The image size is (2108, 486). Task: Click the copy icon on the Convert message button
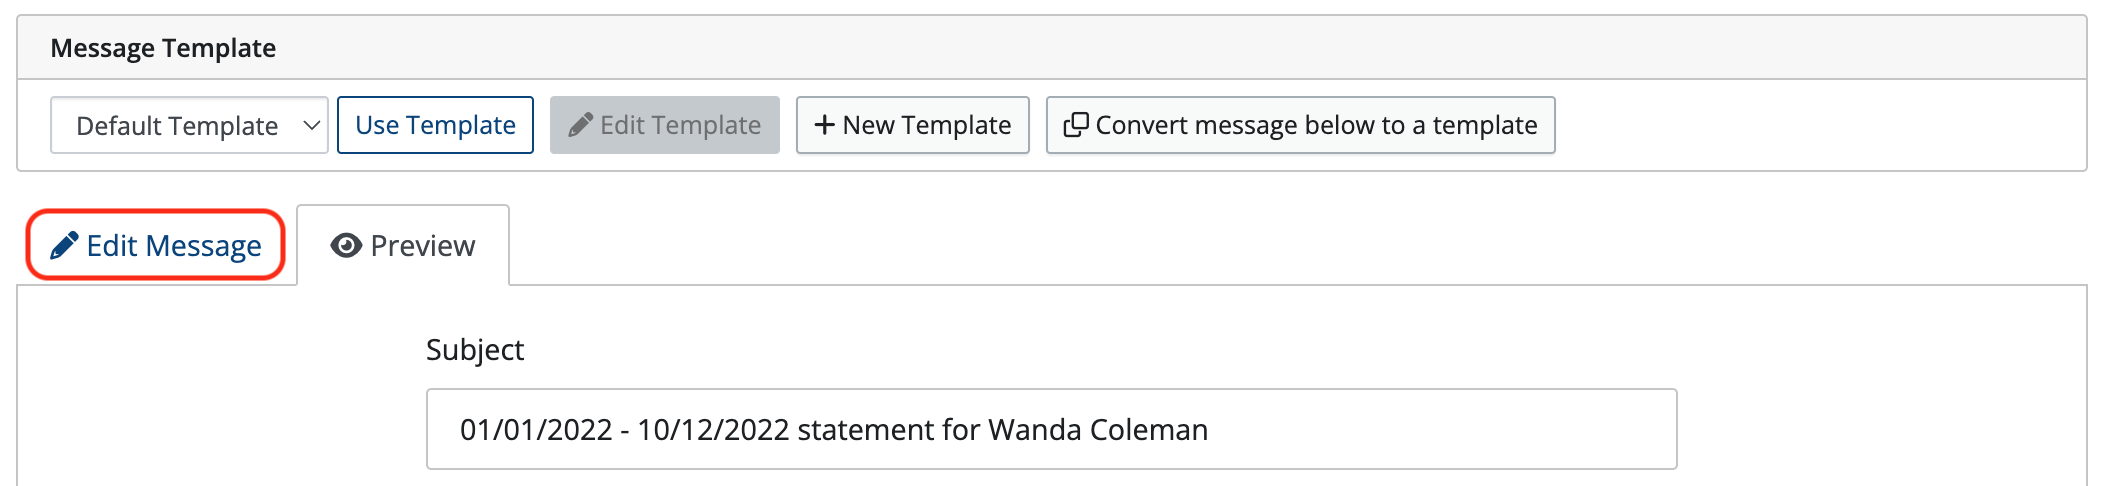pyautogui.click(x=1076, y=125)
